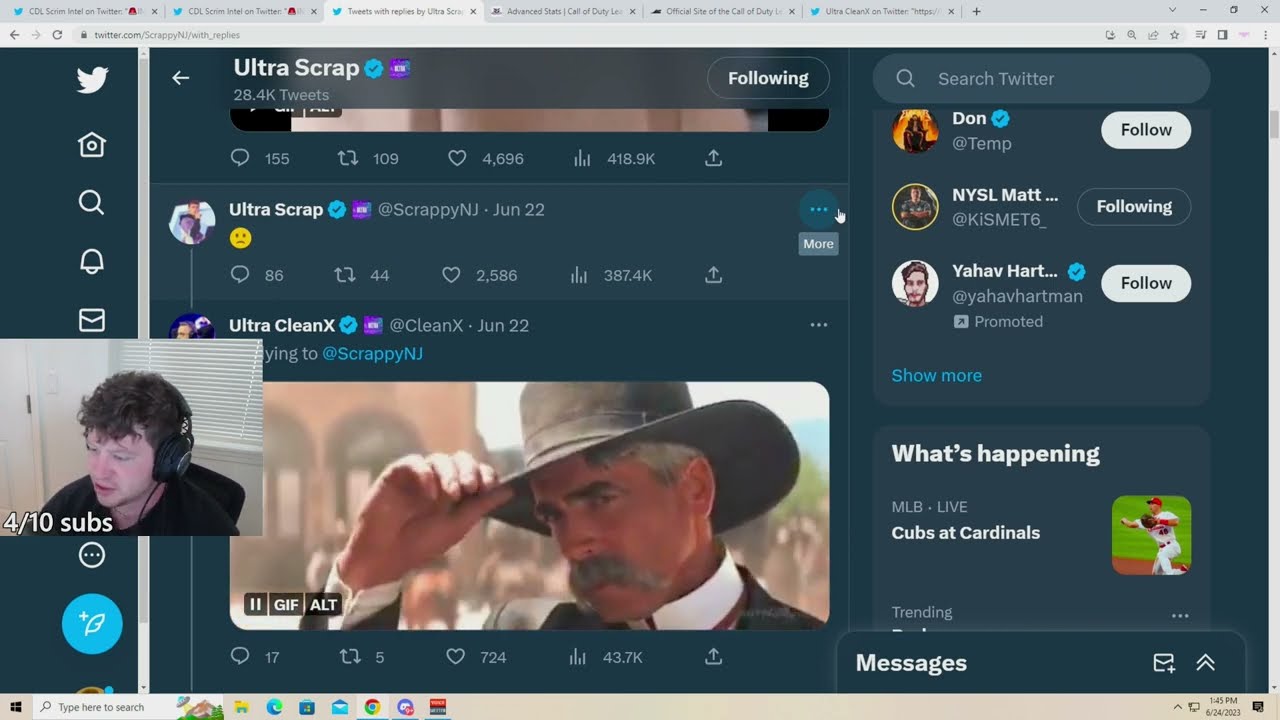
Task: Open Messages envelope in the sidebar
Action: pos(92,319)
